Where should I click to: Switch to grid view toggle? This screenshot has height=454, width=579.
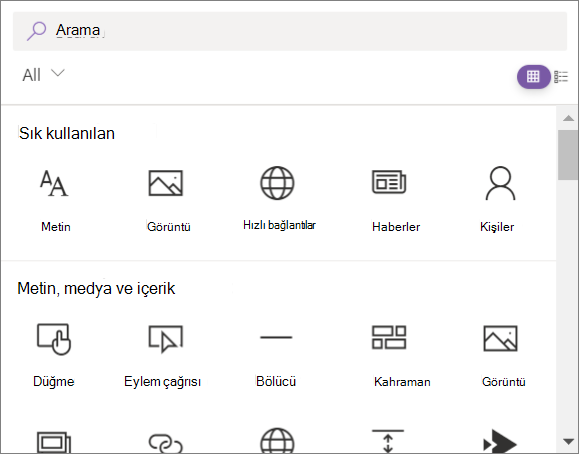click(533, 77)
